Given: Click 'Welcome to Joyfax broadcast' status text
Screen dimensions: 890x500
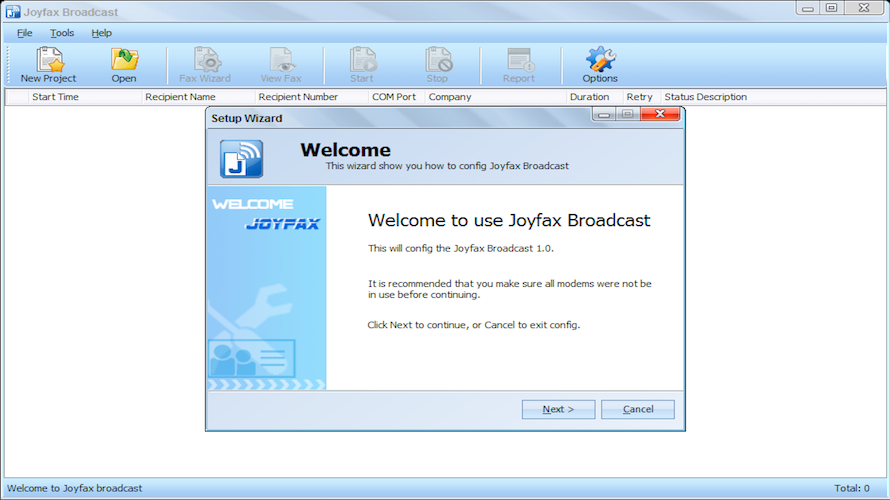Looking at the screenshot, I should pos(74,488).
